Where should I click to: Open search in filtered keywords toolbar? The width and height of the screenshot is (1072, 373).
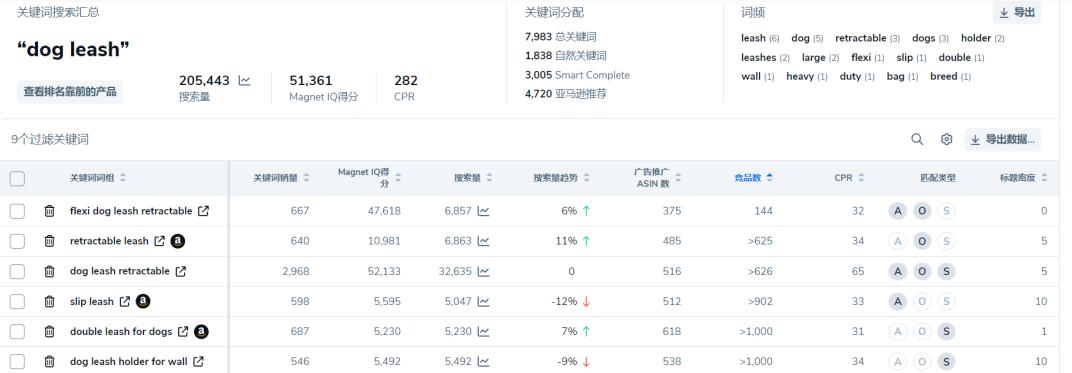click(x=917, y=139)
